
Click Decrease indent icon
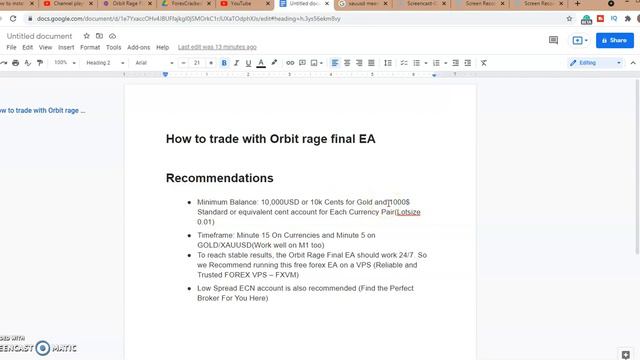click(456, 63)
